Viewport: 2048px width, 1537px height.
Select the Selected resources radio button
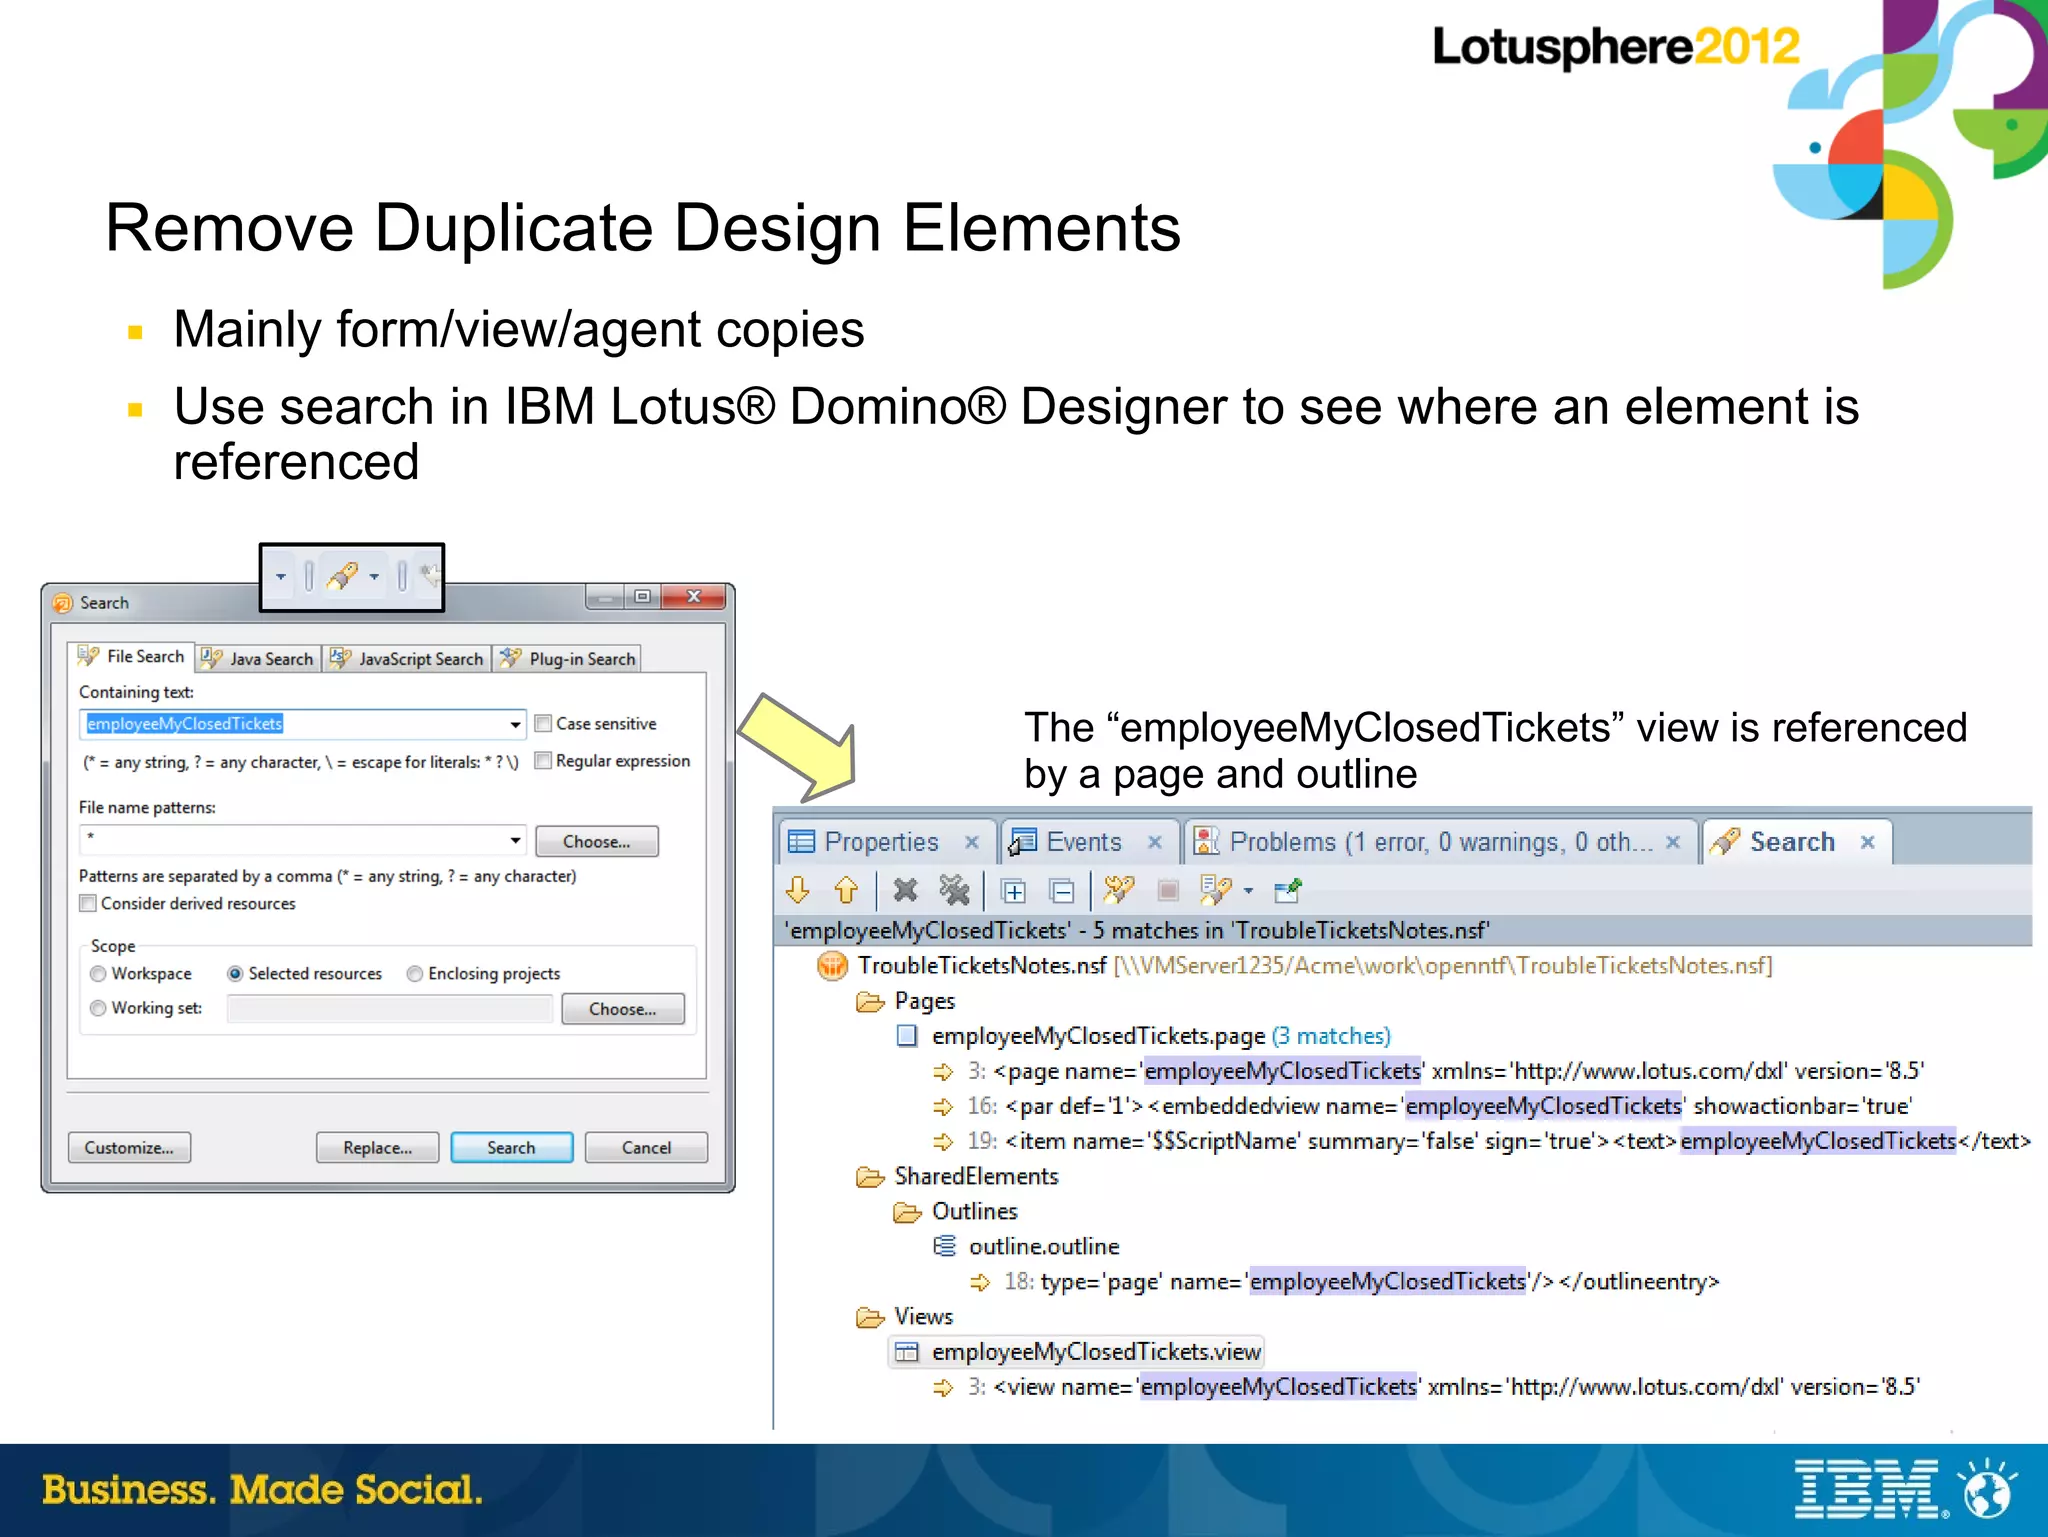(235, 974)
